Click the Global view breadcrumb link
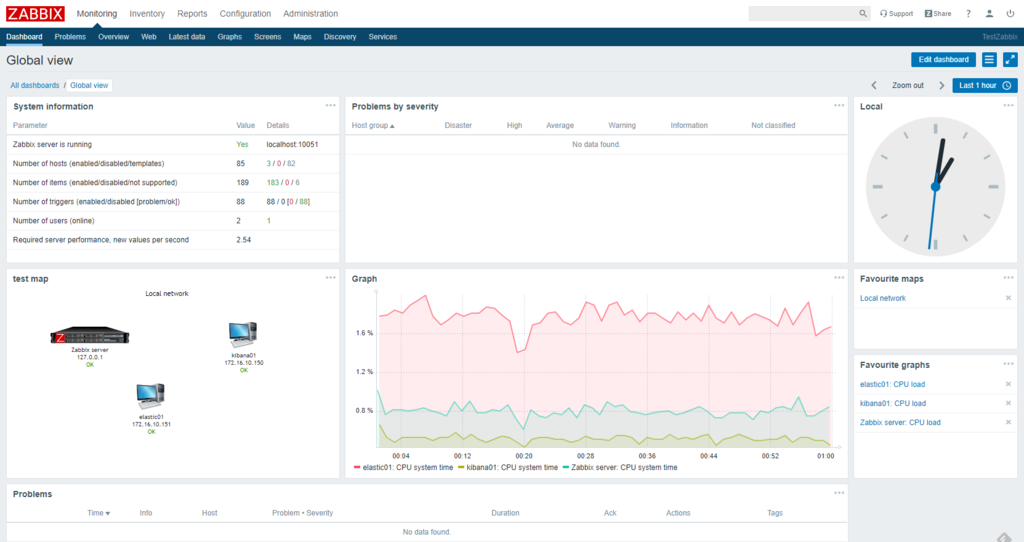Image resolution: width=1024 pixels, height=542 pixels. [89, 86]
